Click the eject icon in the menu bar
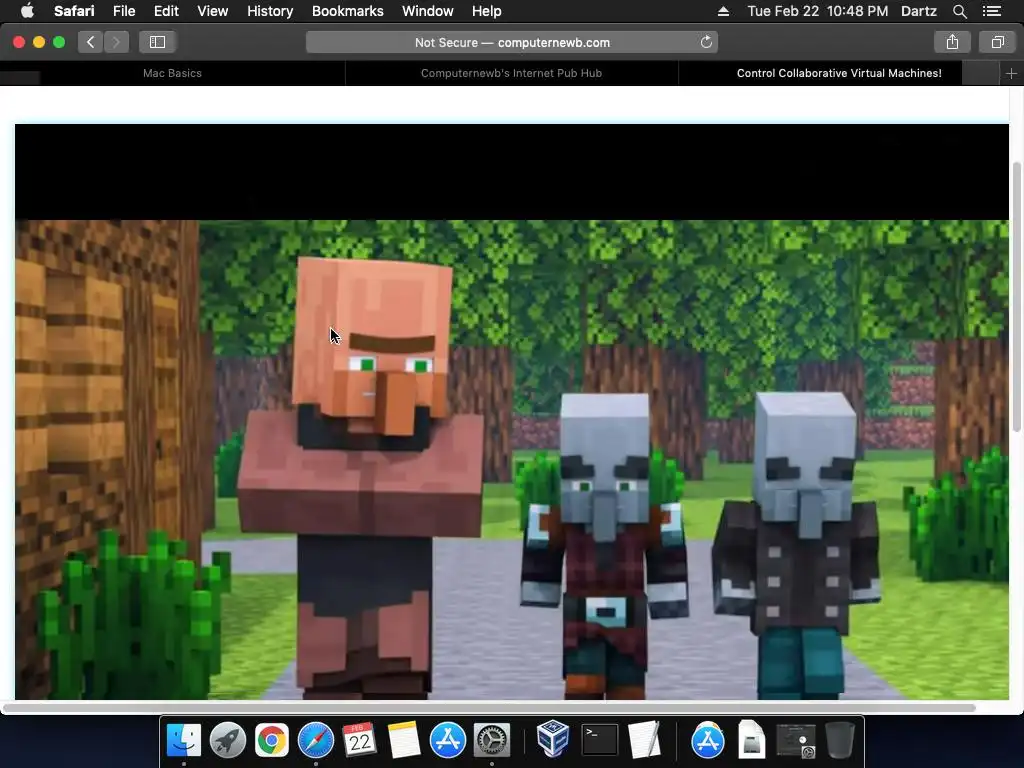The height and width of the screenshot is (768, 1024). pyautogui.click(x=723, y=11)
